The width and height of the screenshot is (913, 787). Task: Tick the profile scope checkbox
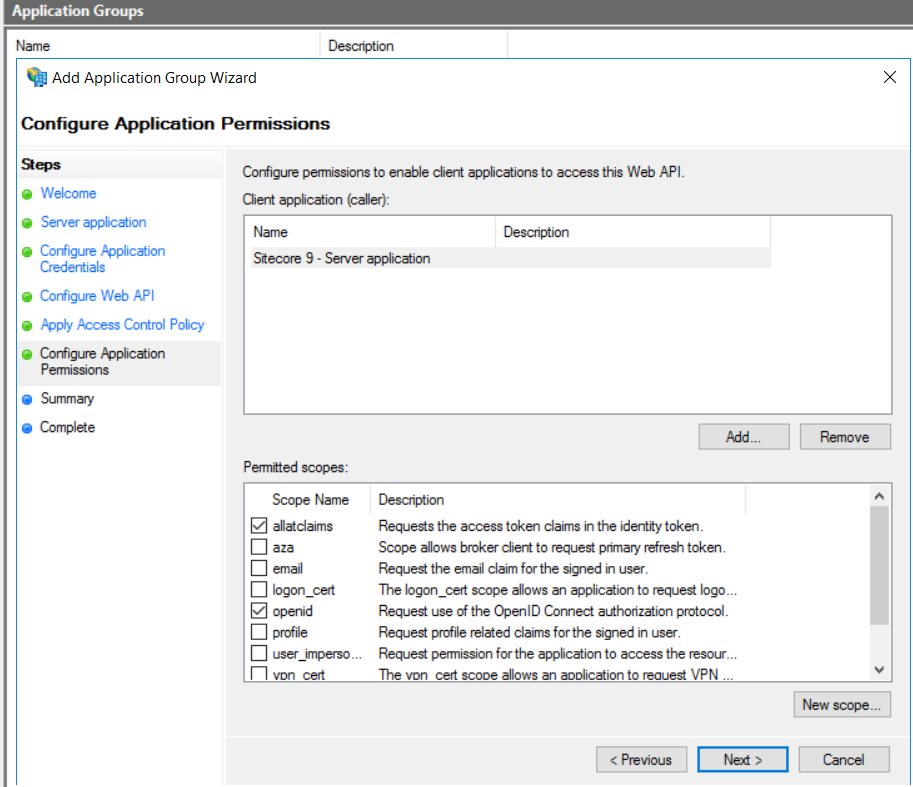[x=259, y=632]
